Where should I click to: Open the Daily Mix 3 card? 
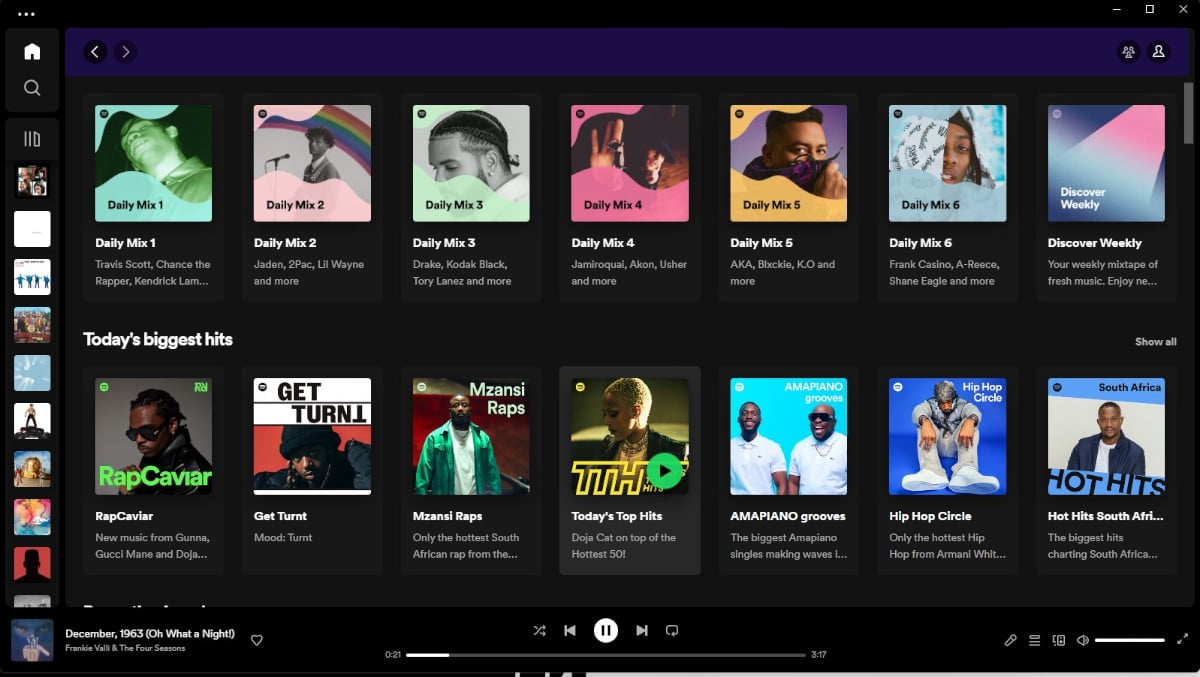tap(471, 198)
